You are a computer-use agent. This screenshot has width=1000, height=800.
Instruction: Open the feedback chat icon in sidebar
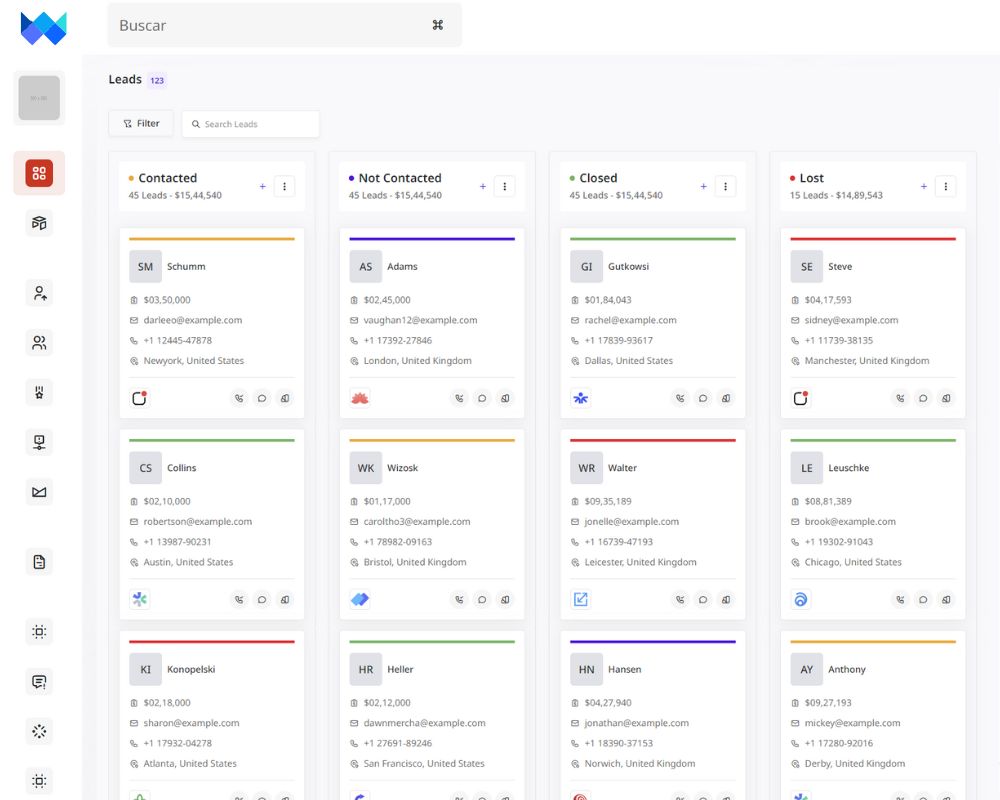[x=38, y=681]
